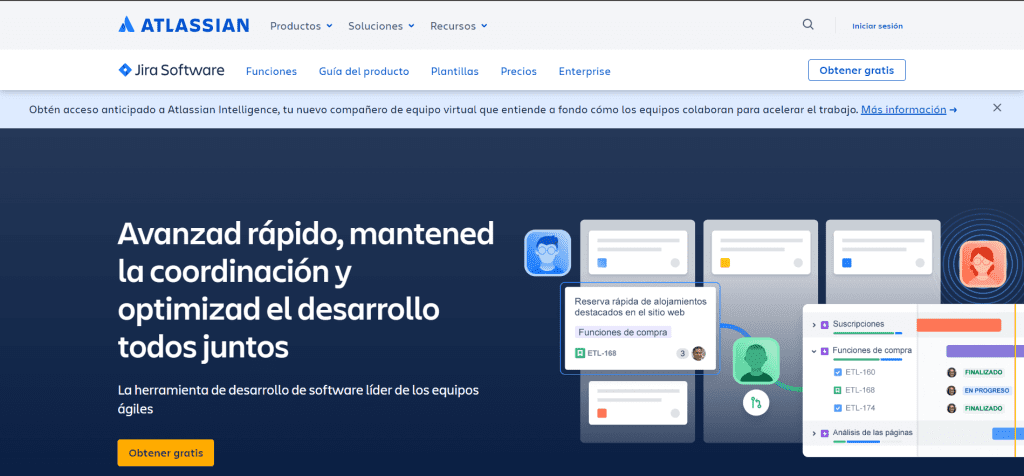1024x476 pixels.
Task: Expand the Suscripciones row chevron
Action: tap(814, 325)
